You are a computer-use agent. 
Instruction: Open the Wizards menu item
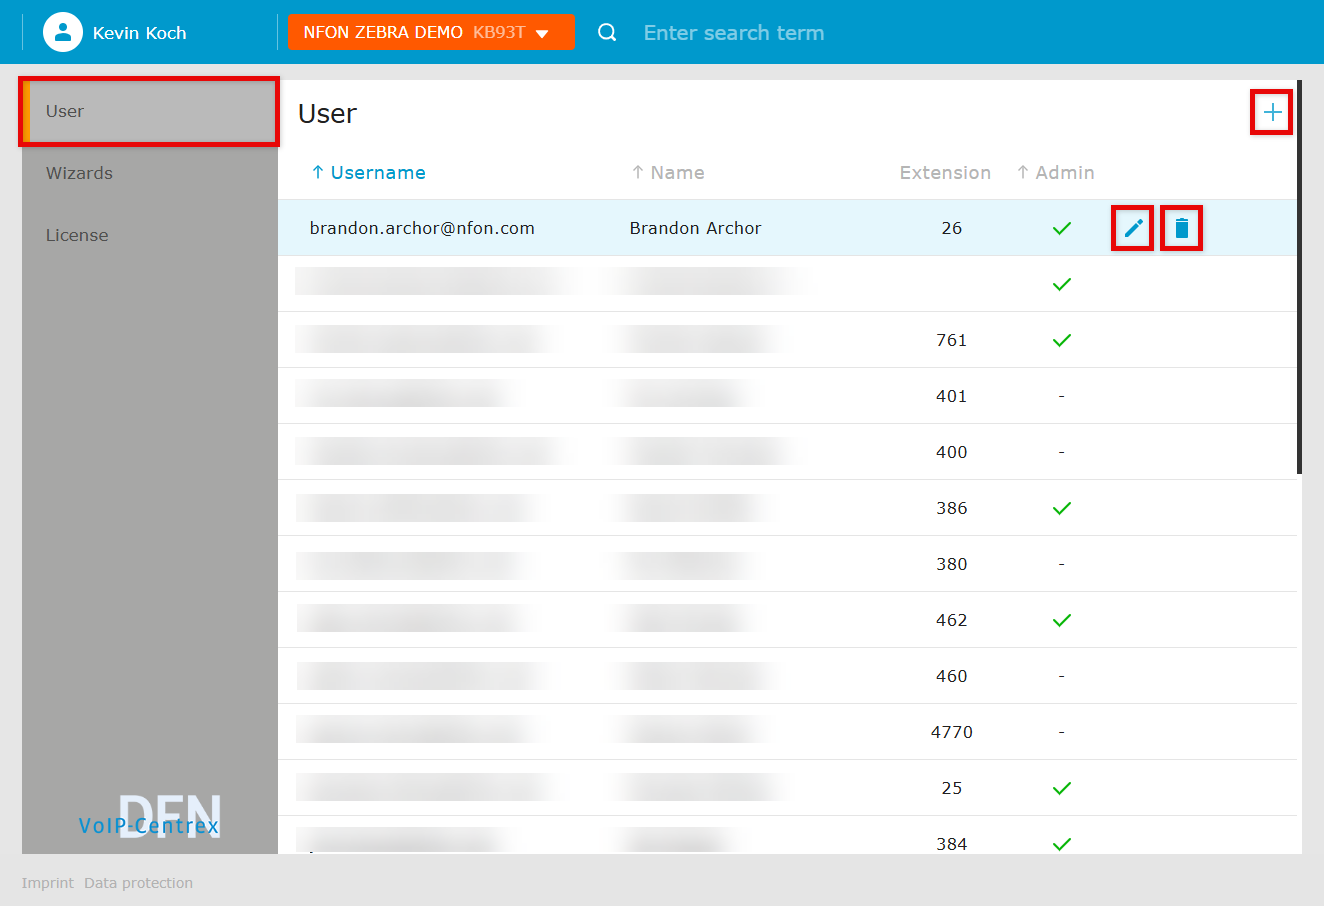click(x=80, y=173)
